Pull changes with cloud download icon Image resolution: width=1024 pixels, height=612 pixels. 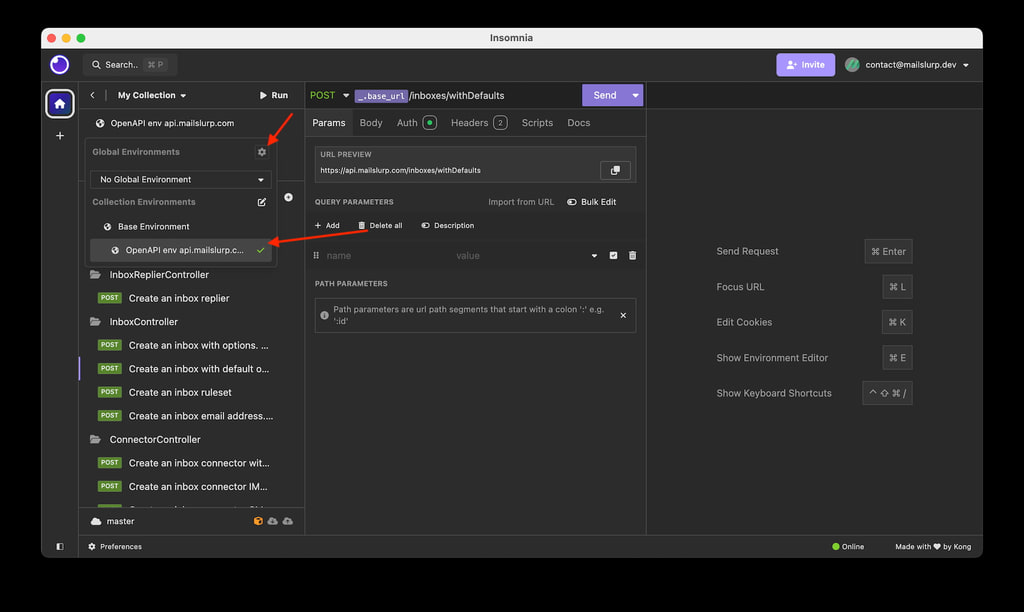click(x=273, y=521)
